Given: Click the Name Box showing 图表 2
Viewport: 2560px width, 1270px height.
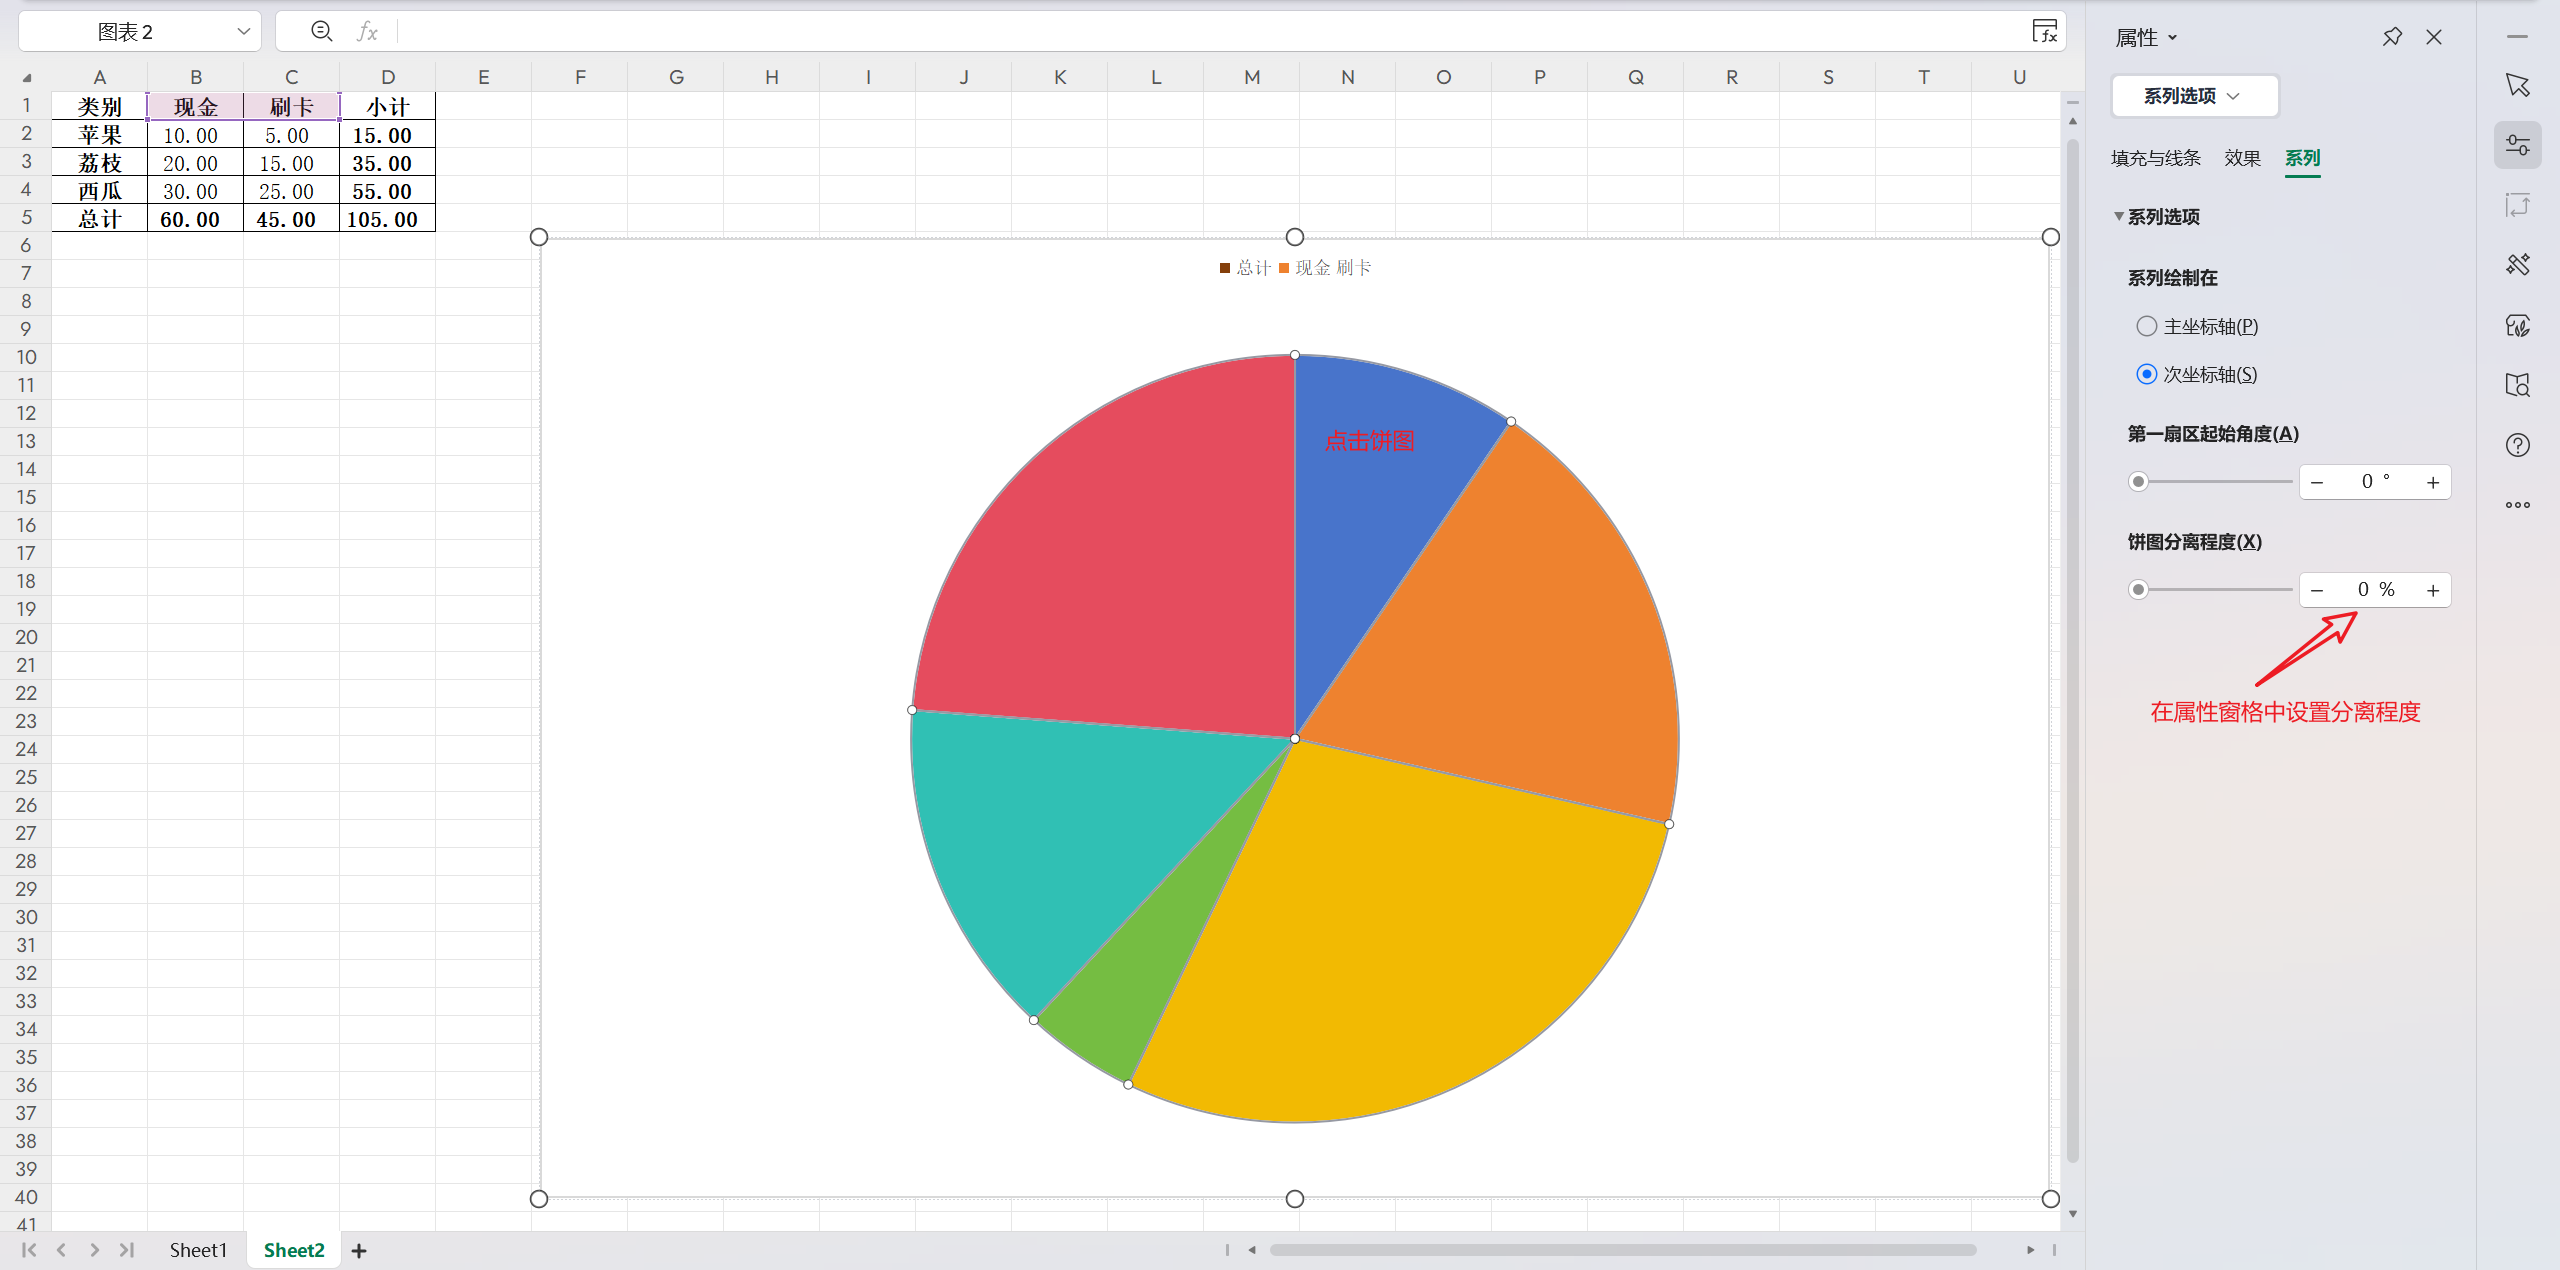Looking at the screenshot, I should tap(125, 32).
